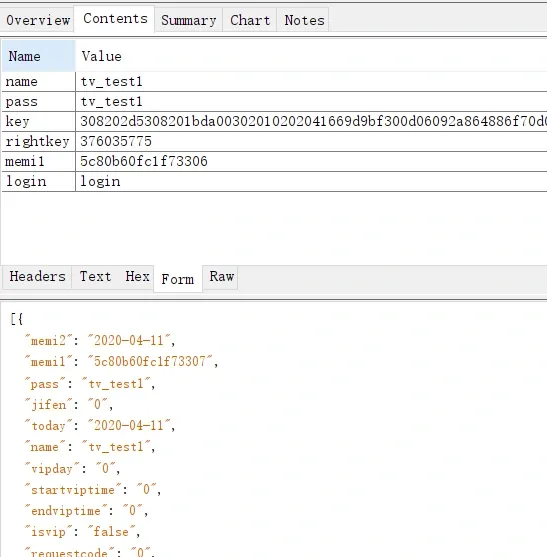
Task: Select the Form view tab
Action: coord(178,279)
